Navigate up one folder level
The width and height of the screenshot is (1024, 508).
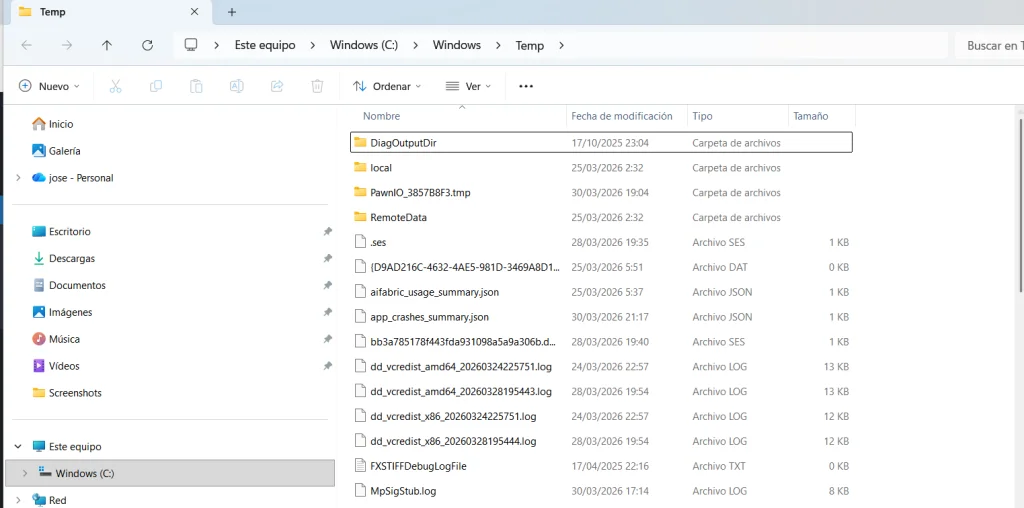[107, 45]
